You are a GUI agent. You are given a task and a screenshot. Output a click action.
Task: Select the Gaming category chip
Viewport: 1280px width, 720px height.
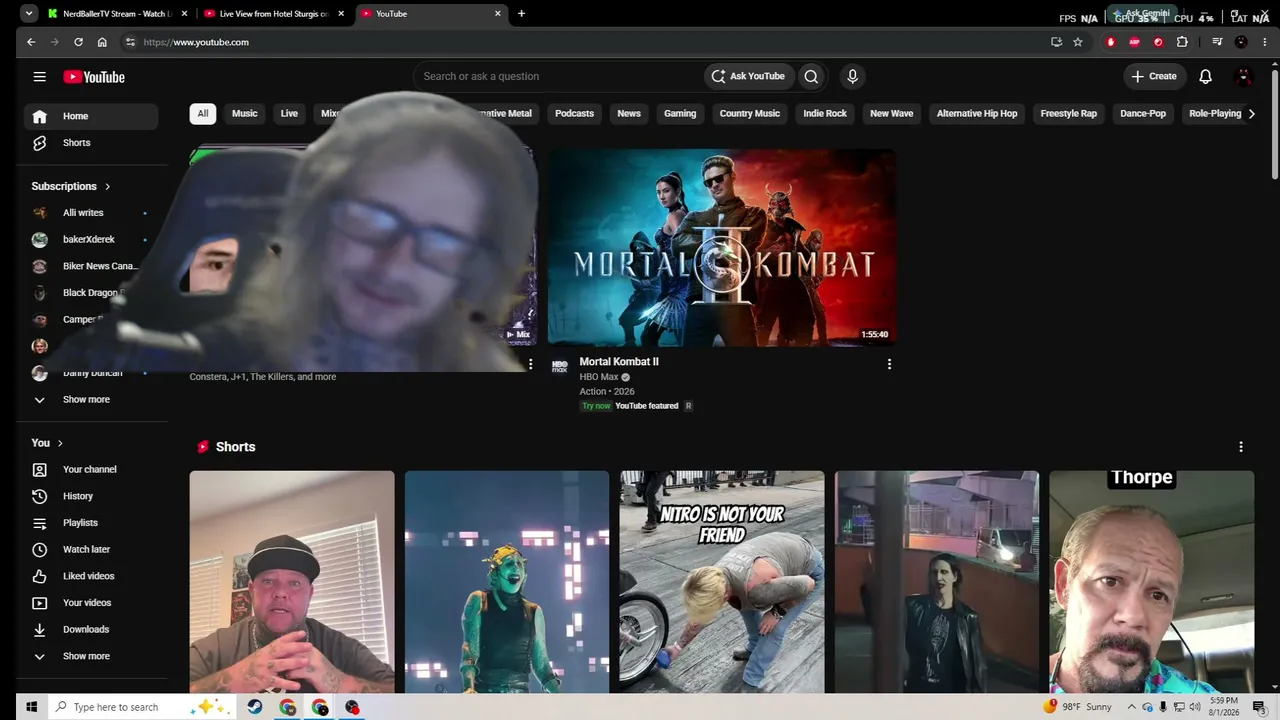point(680,113)
